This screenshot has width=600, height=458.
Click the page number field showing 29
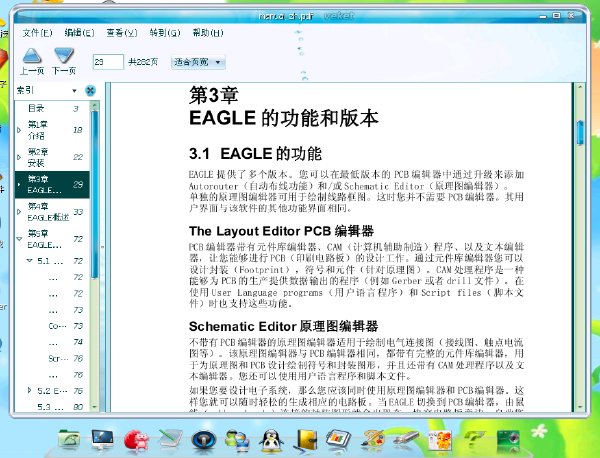point(108,62)
